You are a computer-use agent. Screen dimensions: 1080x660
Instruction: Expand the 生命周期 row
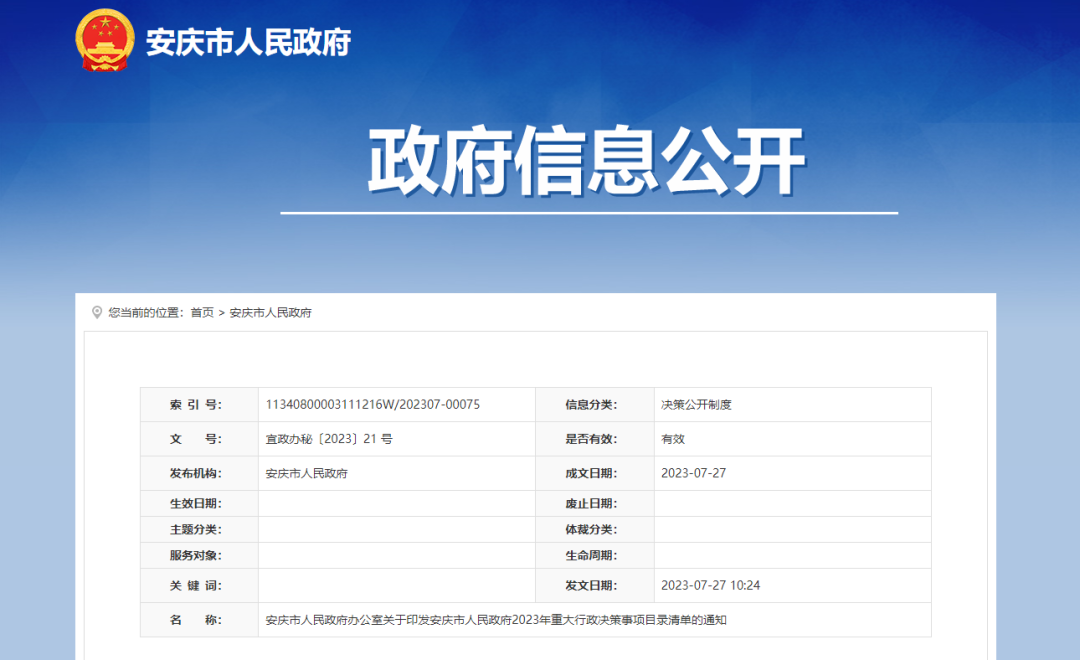point(598,555)
